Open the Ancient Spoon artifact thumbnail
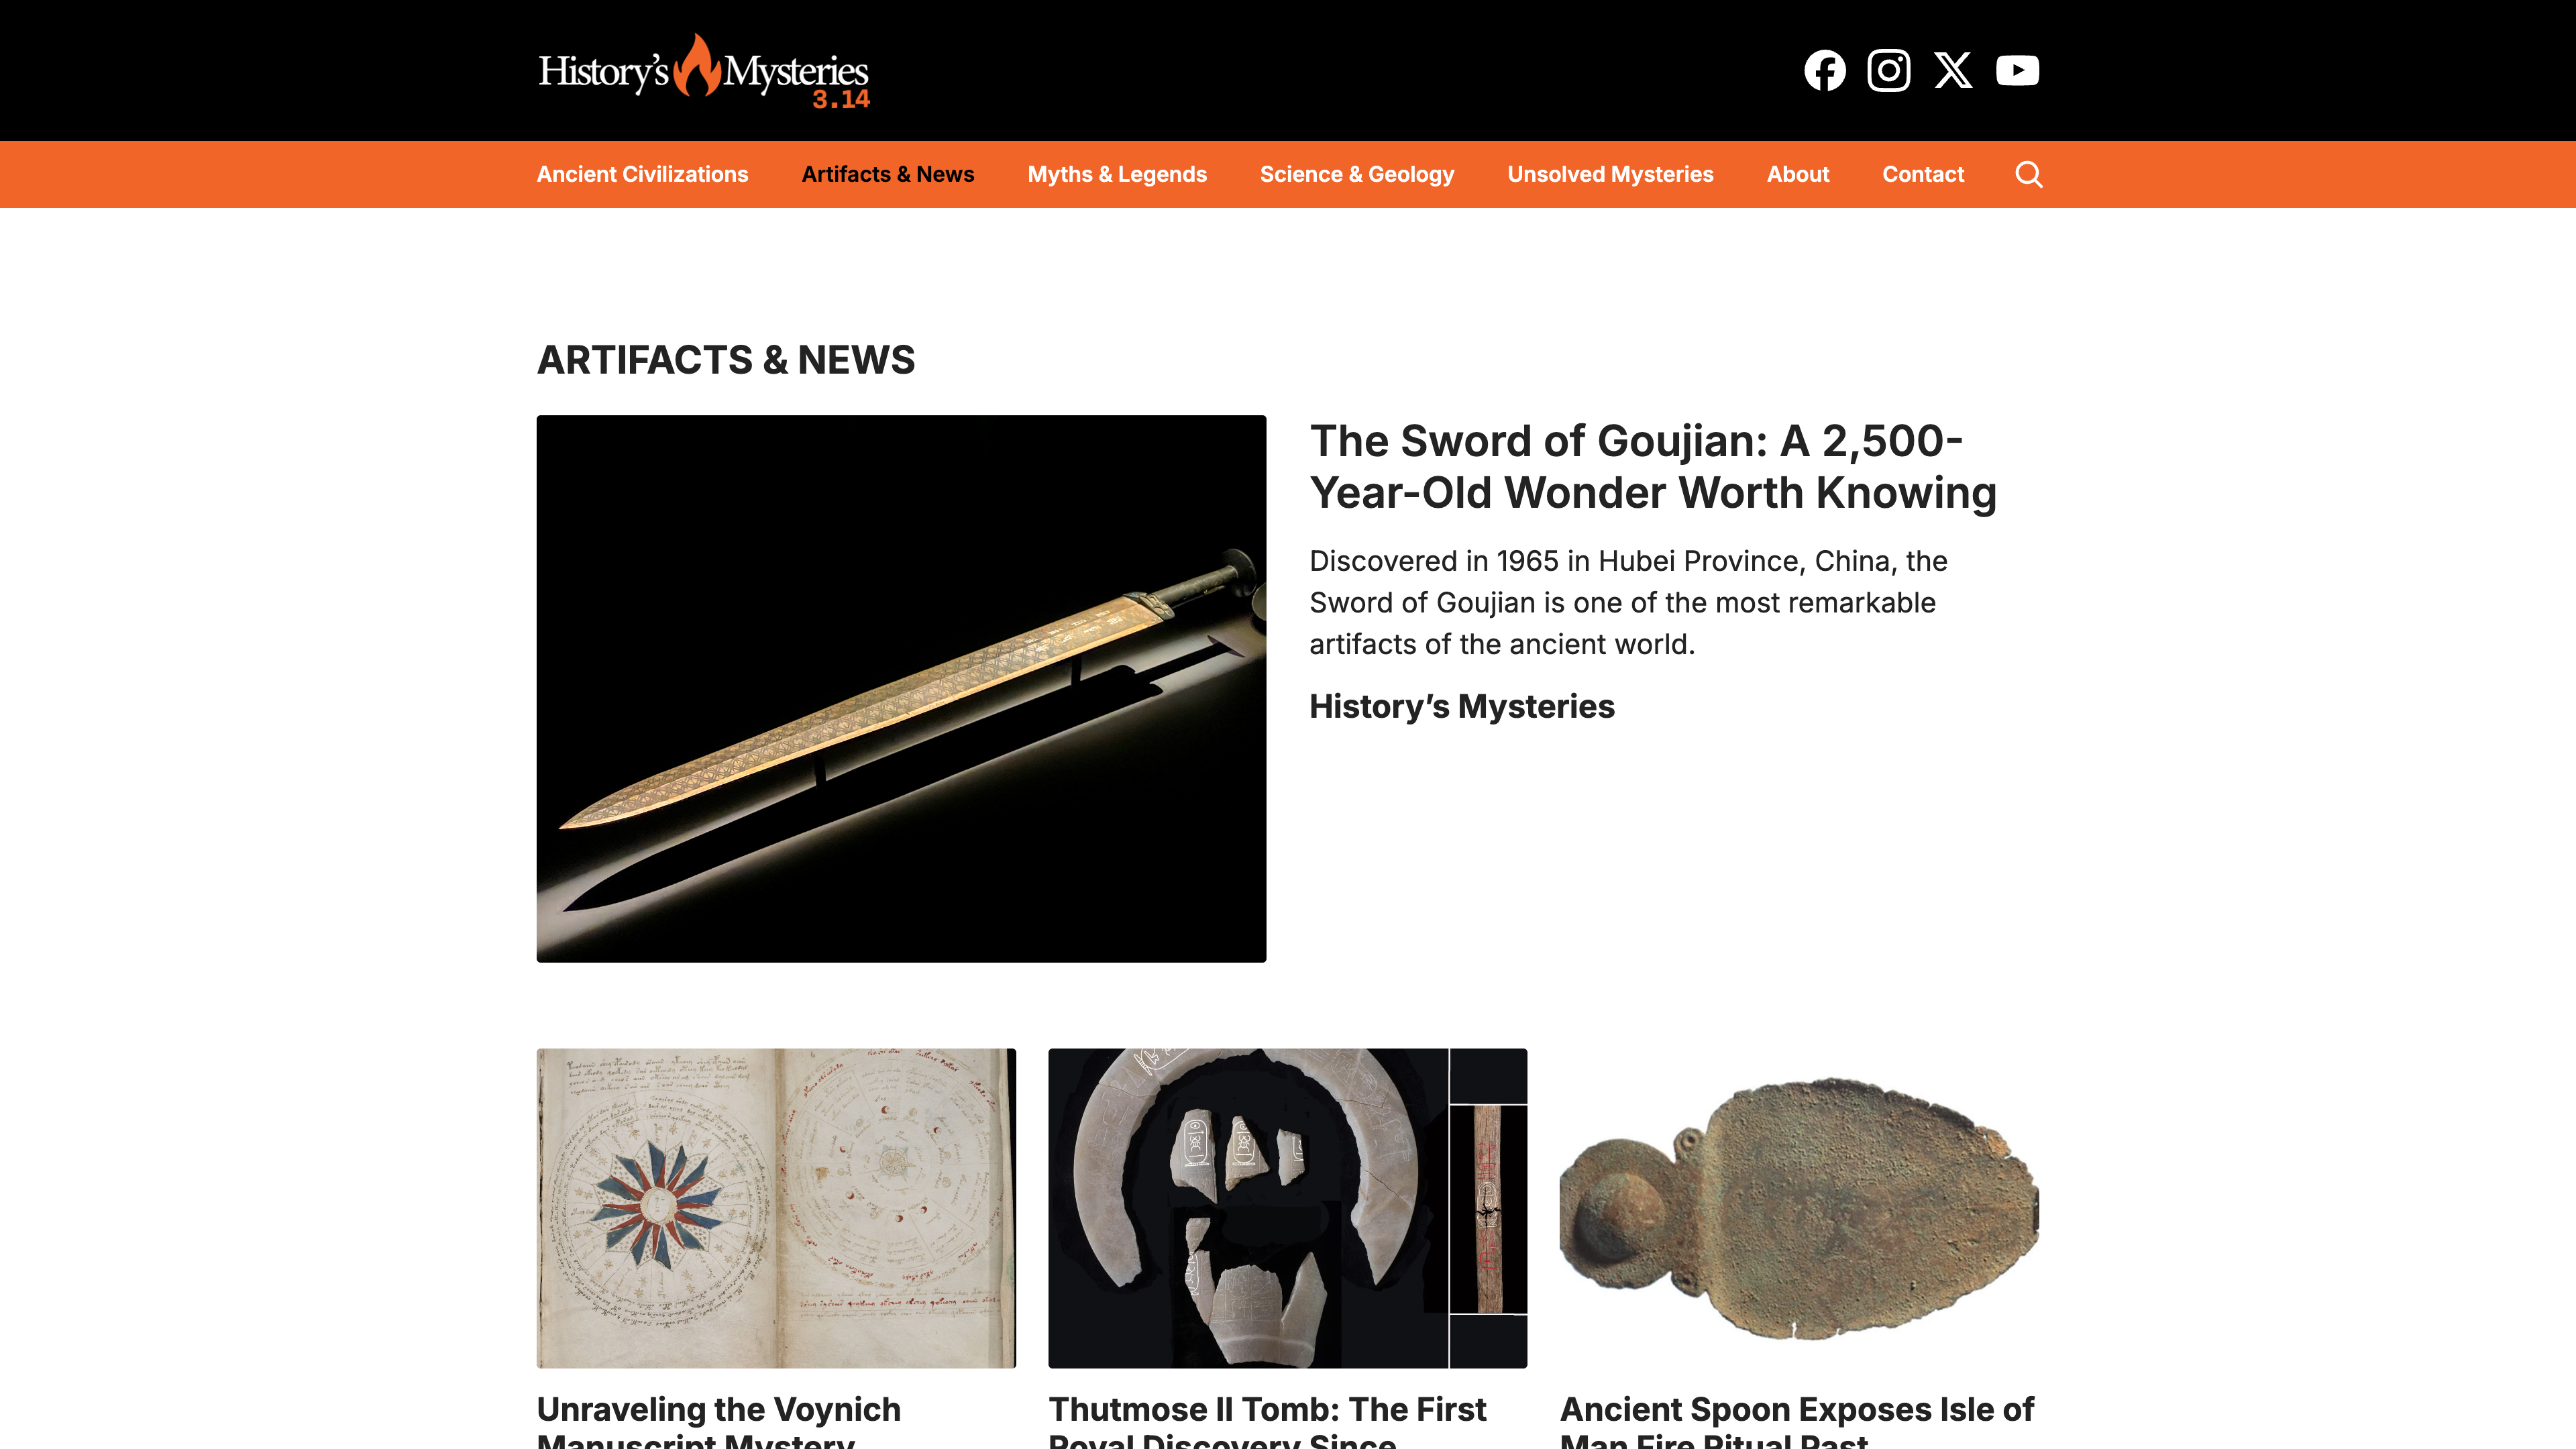The height and width of the screenshot is (1449, 2576). click(x=1799, y=1207)
